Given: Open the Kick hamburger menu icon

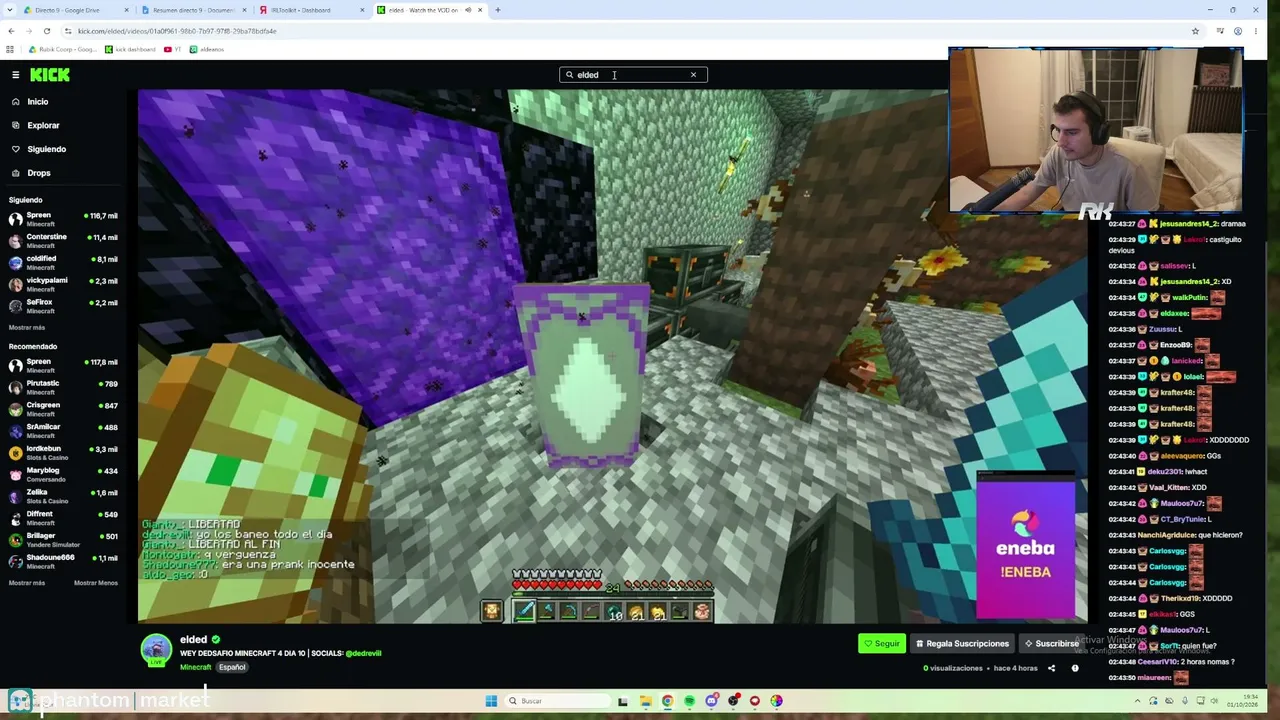Looking at the screenshot, I should coord(15,75).
